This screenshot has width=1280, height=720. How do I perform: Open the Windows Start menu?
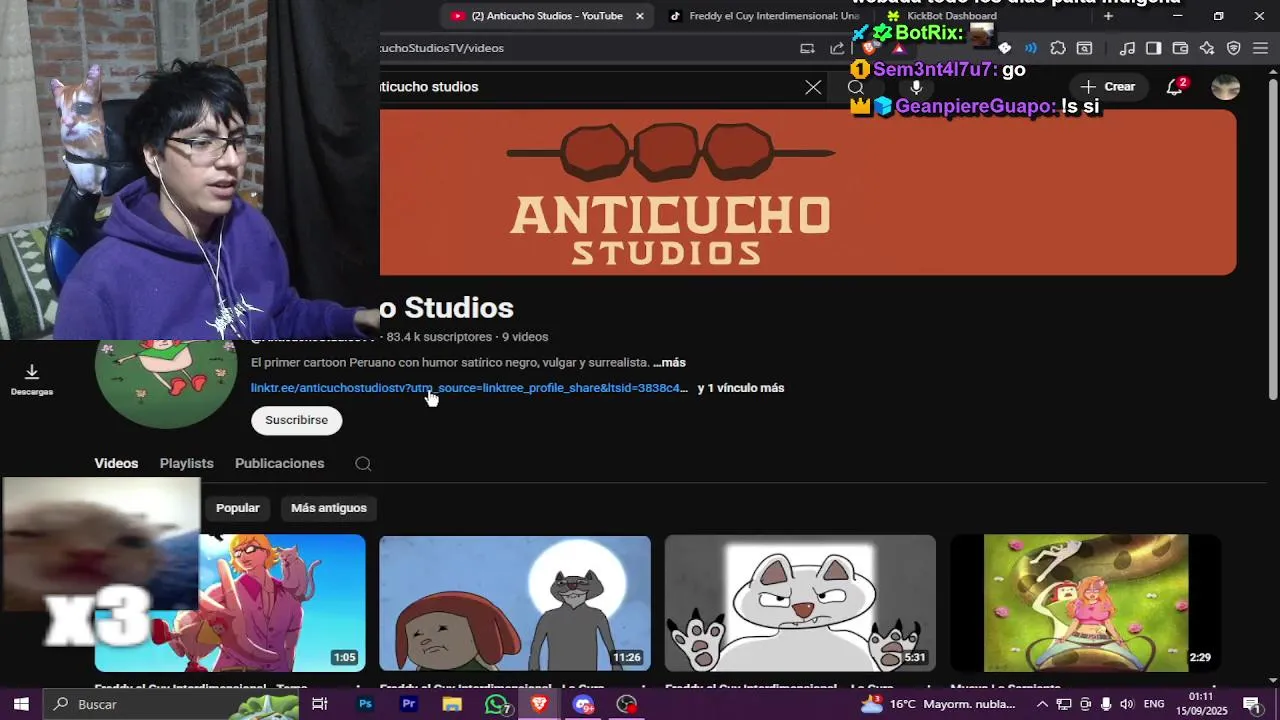(x=21, y=704)
